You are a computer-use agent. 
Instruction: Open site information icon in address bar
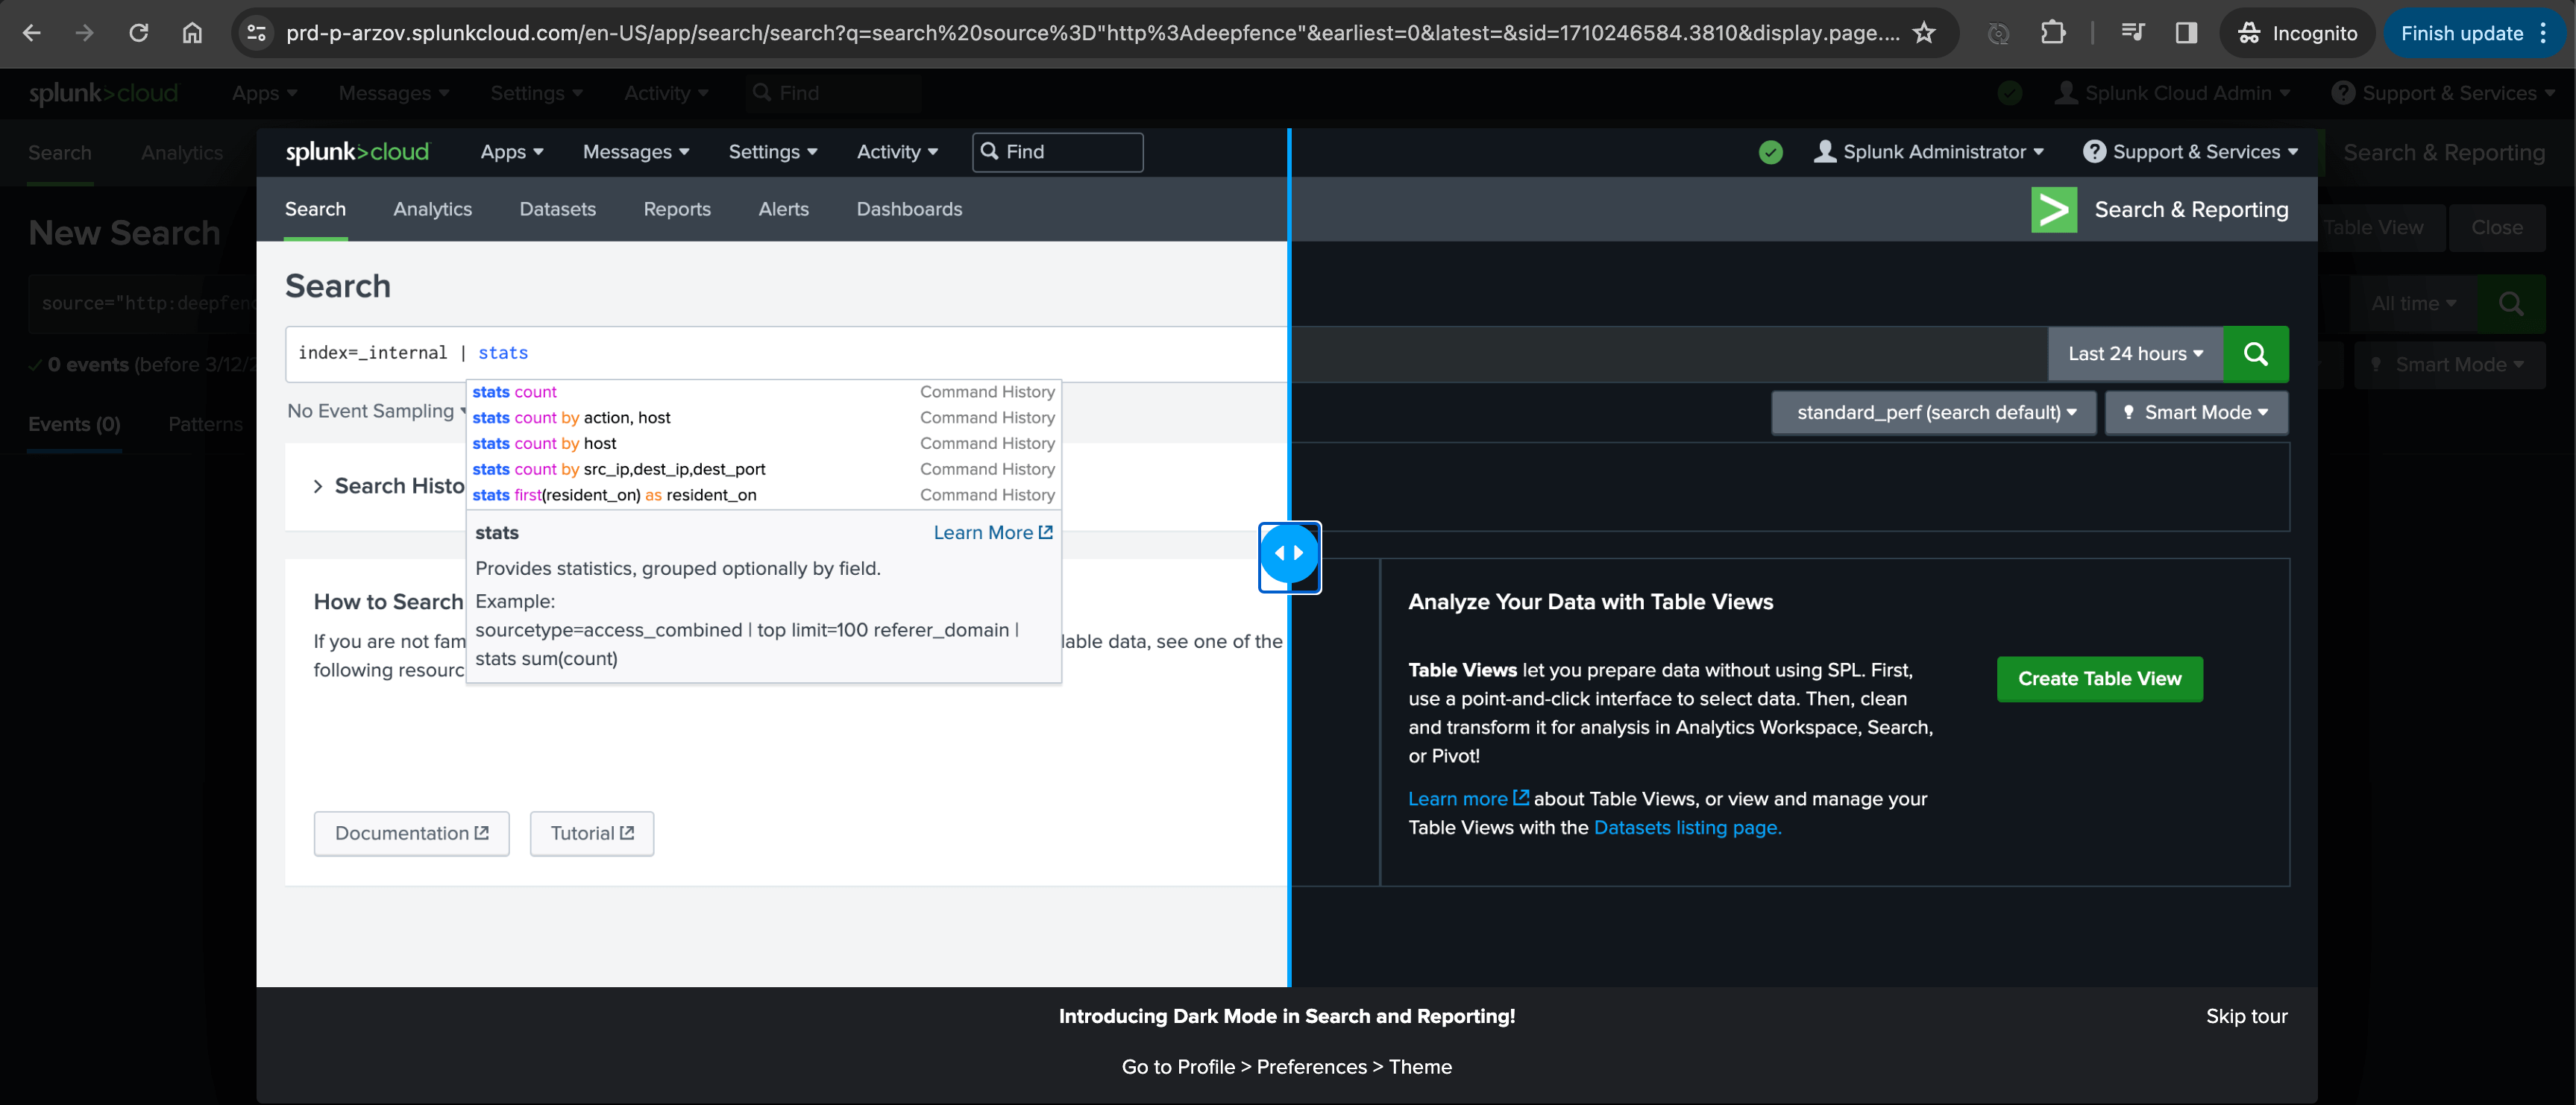tap(257, 33)
